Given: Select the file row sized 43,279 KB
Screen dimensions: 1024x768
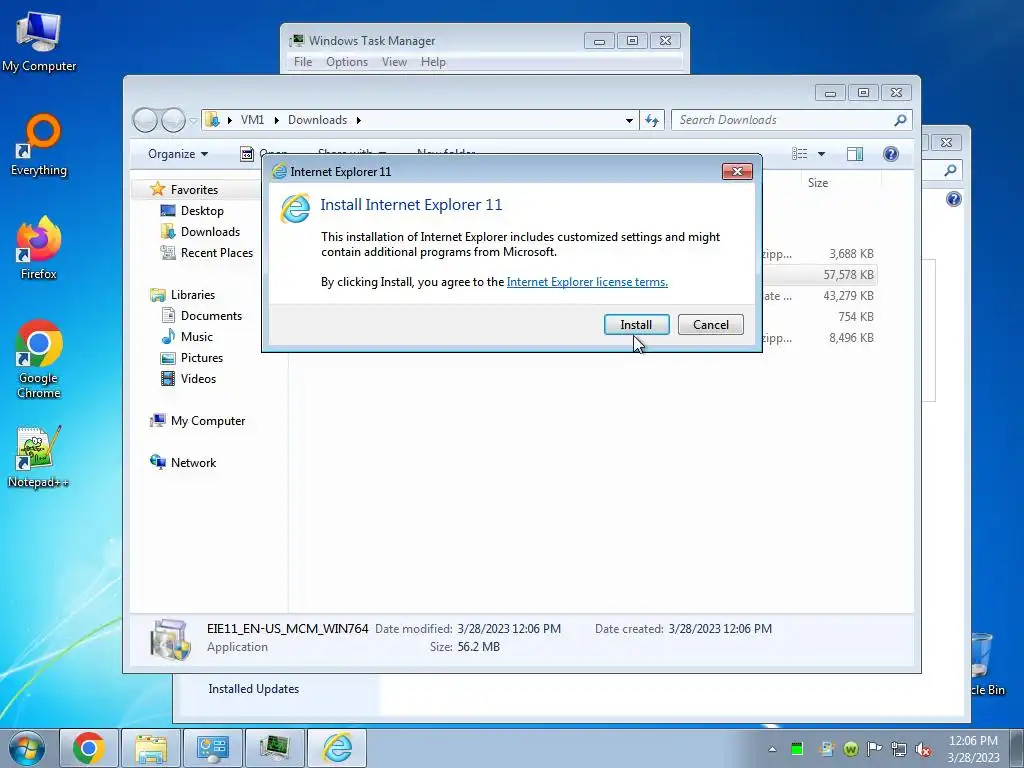Looking at the screenshot, I should pos(819,296).
